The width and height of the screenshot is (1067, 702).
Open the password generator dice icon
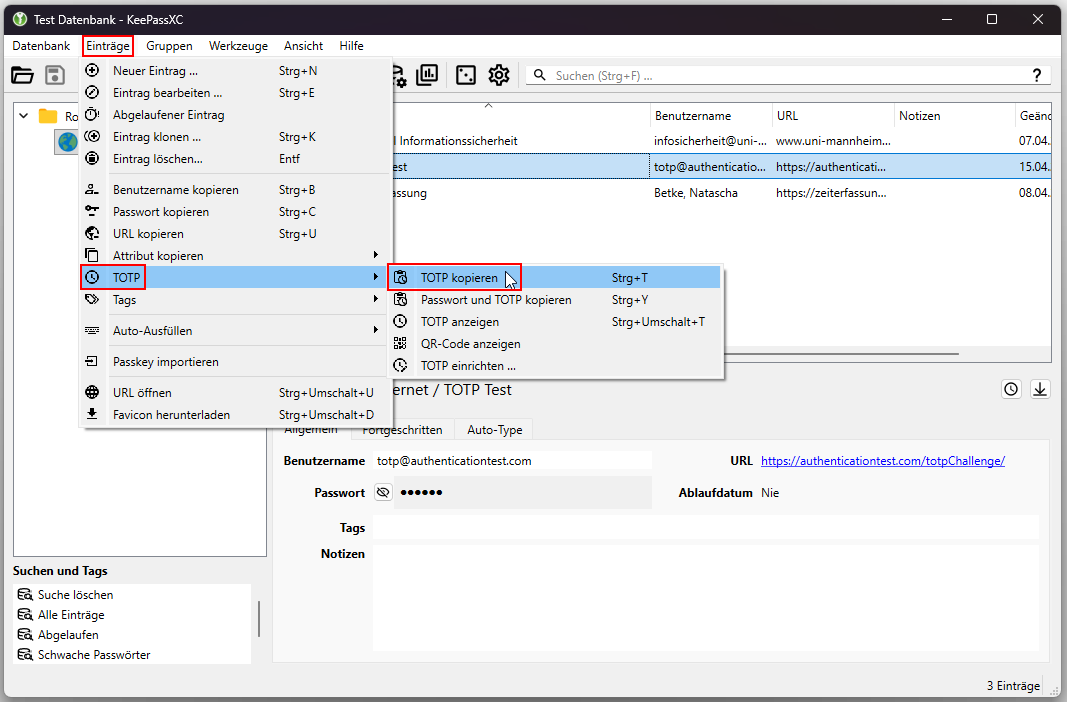coord(465,75)
